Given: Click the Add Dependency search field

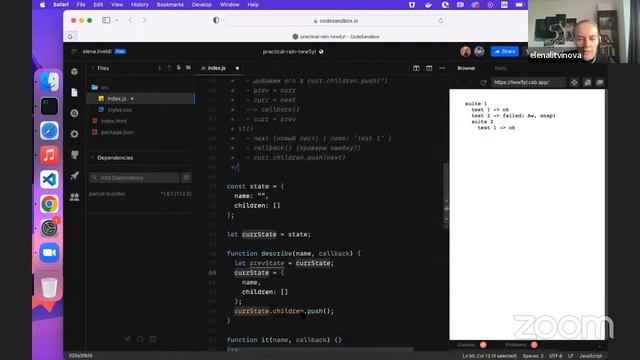Looking at the screenshot, I should (134, 178).
